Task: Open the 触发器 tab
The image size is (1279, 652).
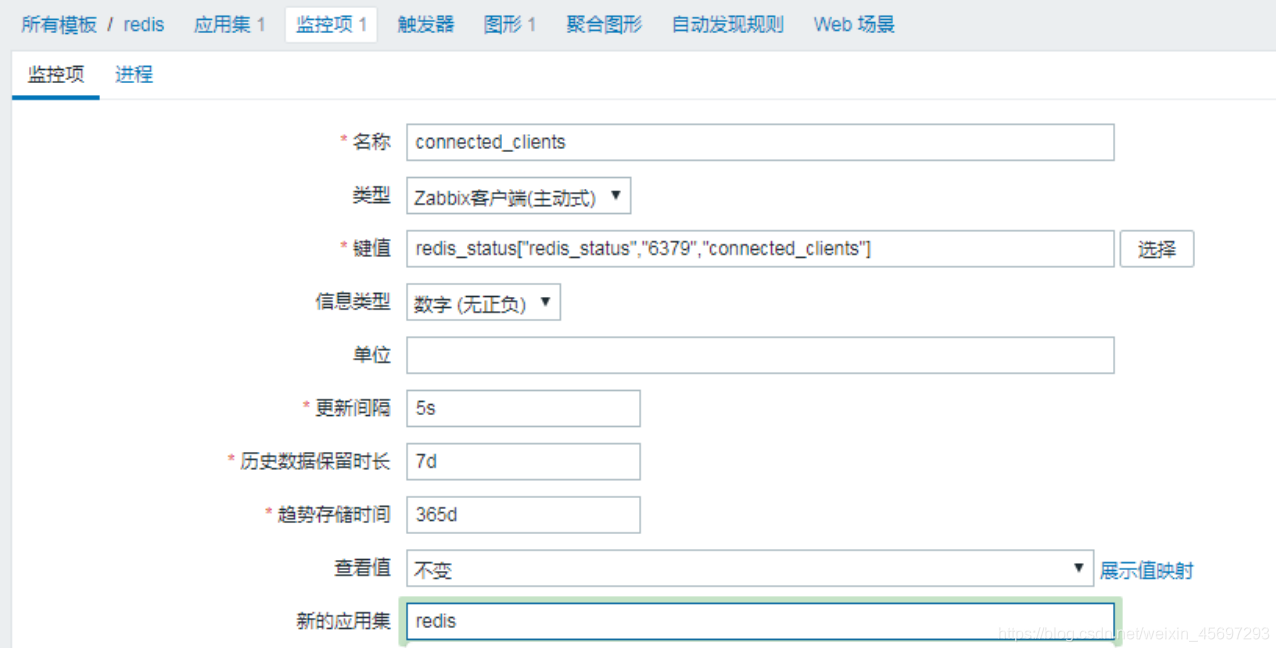Action: (425, 24)
